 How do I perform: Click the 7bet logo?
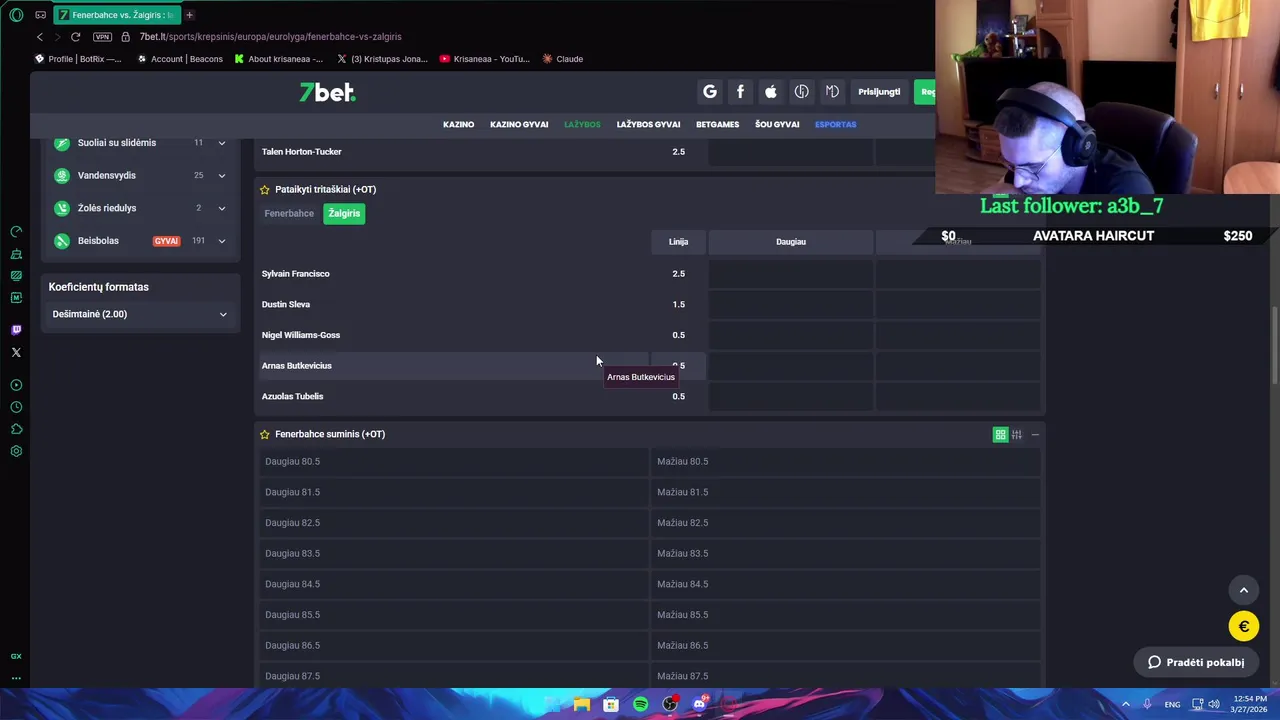click(x=327, y=92)
